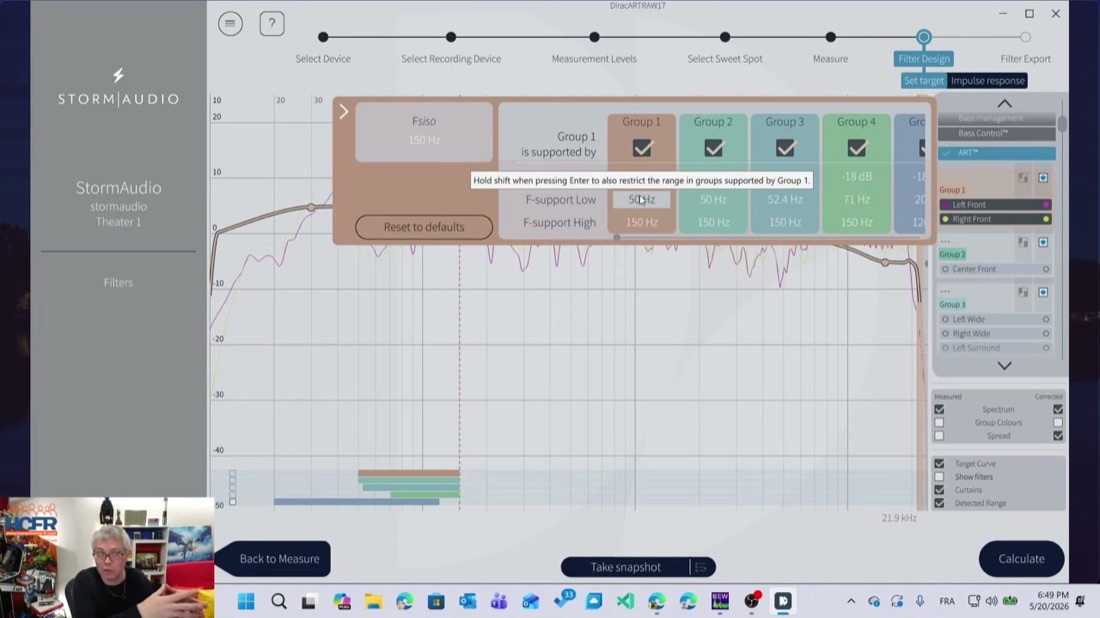The height and width of the screenshot is (618, 1100).
Task: Click Group 1 layout icon in sidebar
Action: click(x=1023, y=178)
